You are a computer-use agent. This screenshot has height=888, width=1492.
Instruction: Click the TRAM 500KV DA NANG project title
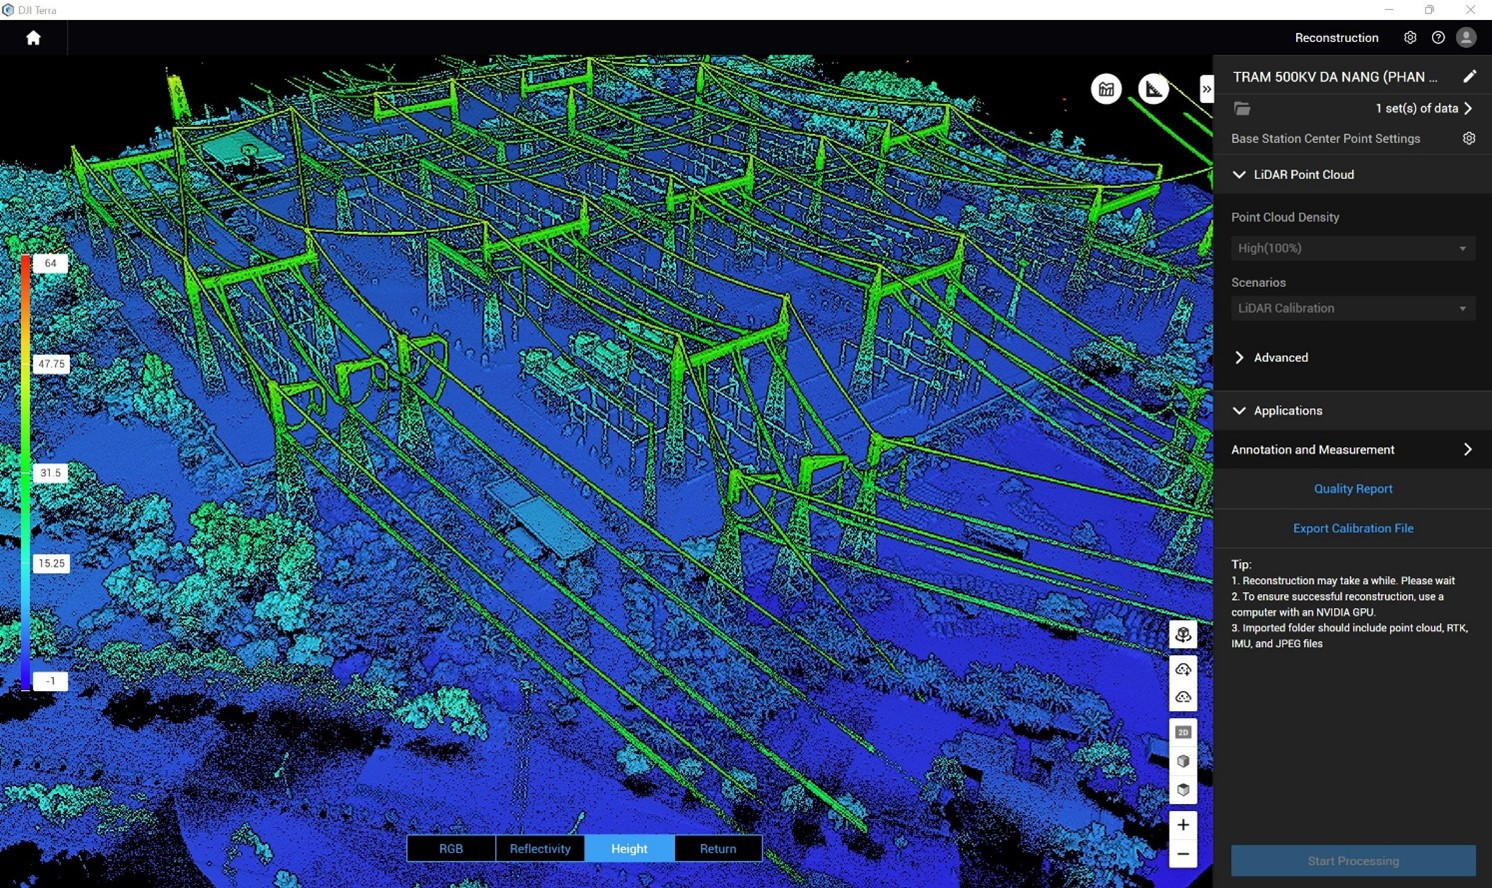[x=1335, y=76]
